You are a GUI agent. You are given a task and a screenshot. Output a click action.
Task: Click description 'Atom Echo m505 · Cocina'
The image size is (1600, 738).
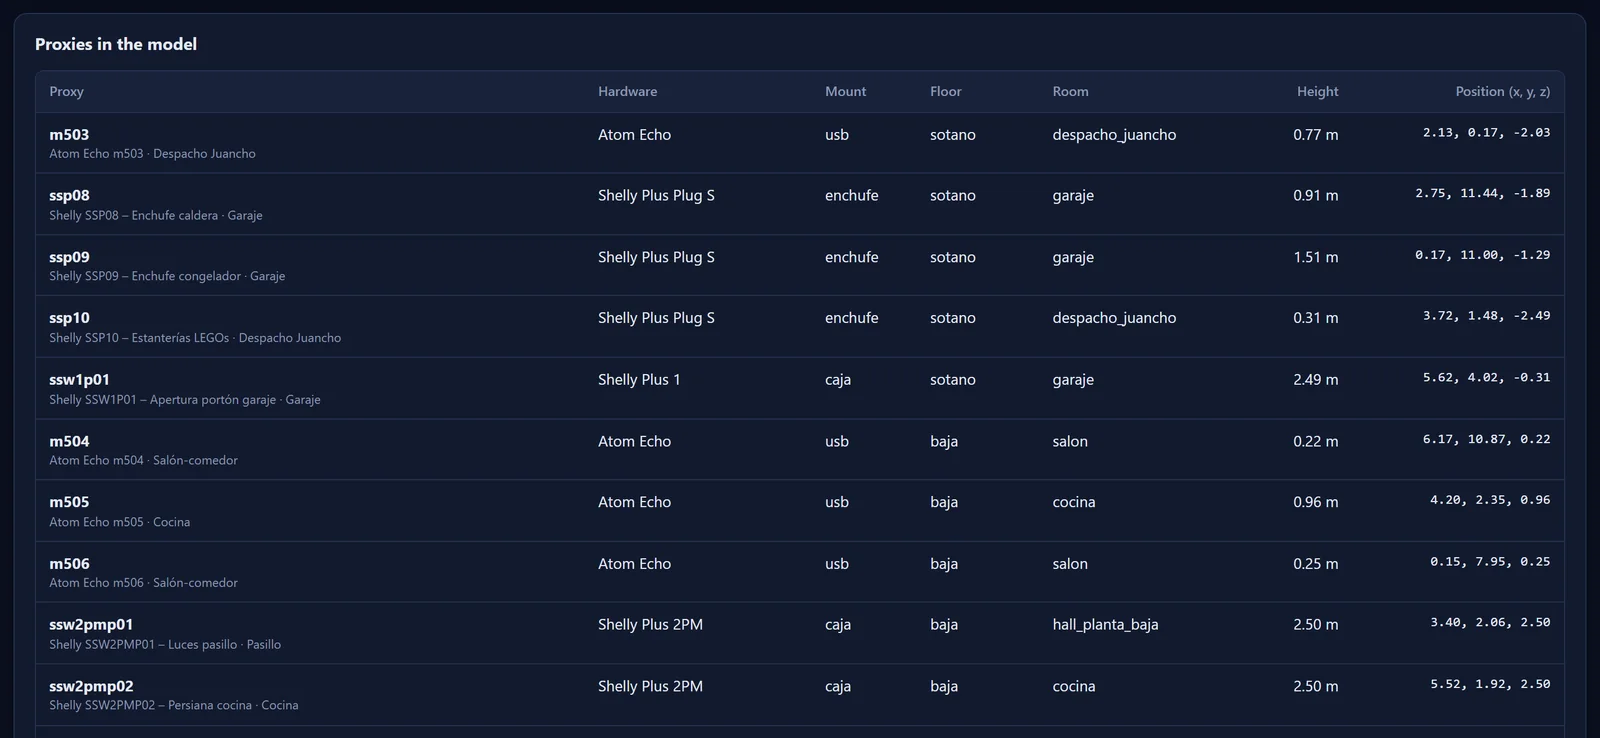click(x=120, y=522)
